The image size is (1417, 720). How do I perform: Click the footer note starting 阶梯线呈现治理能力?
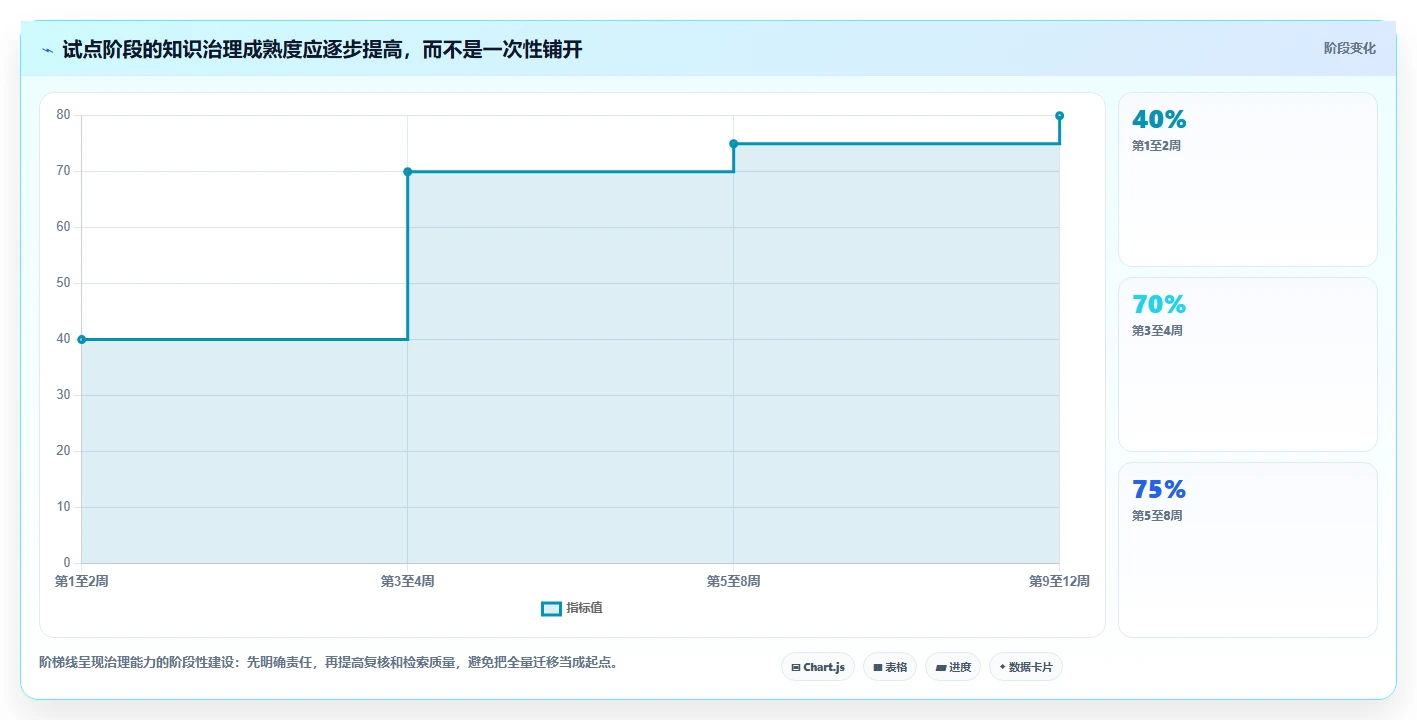[329, 662]
